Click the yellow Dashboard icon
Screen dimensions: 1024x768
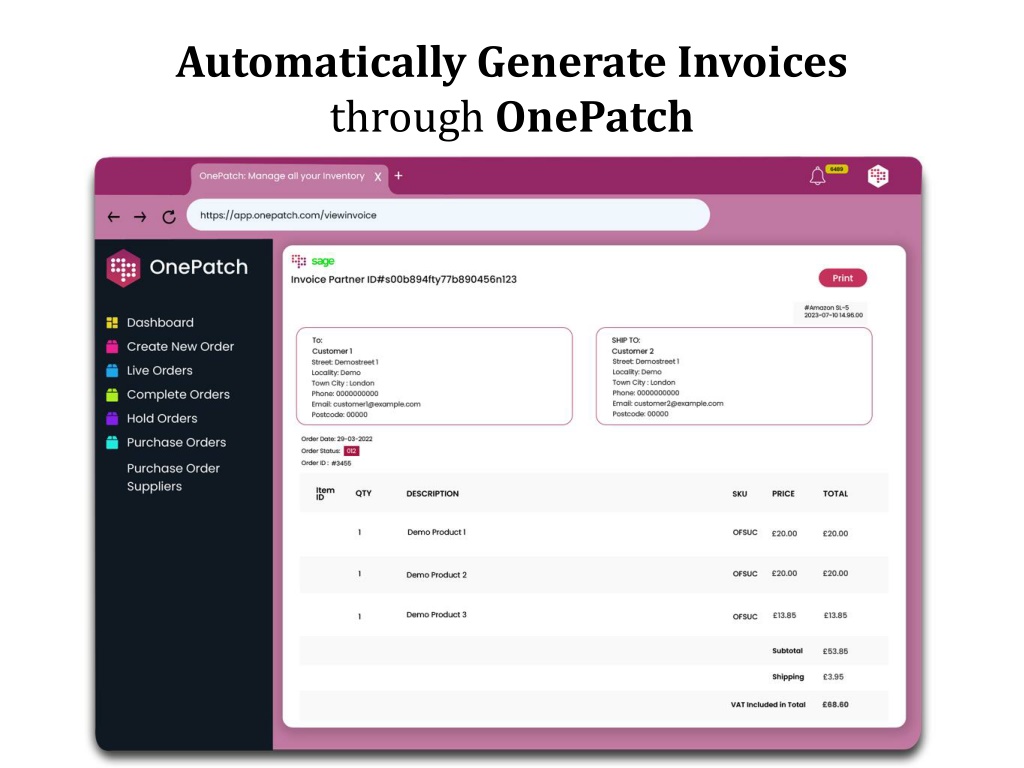click(112, 323)
